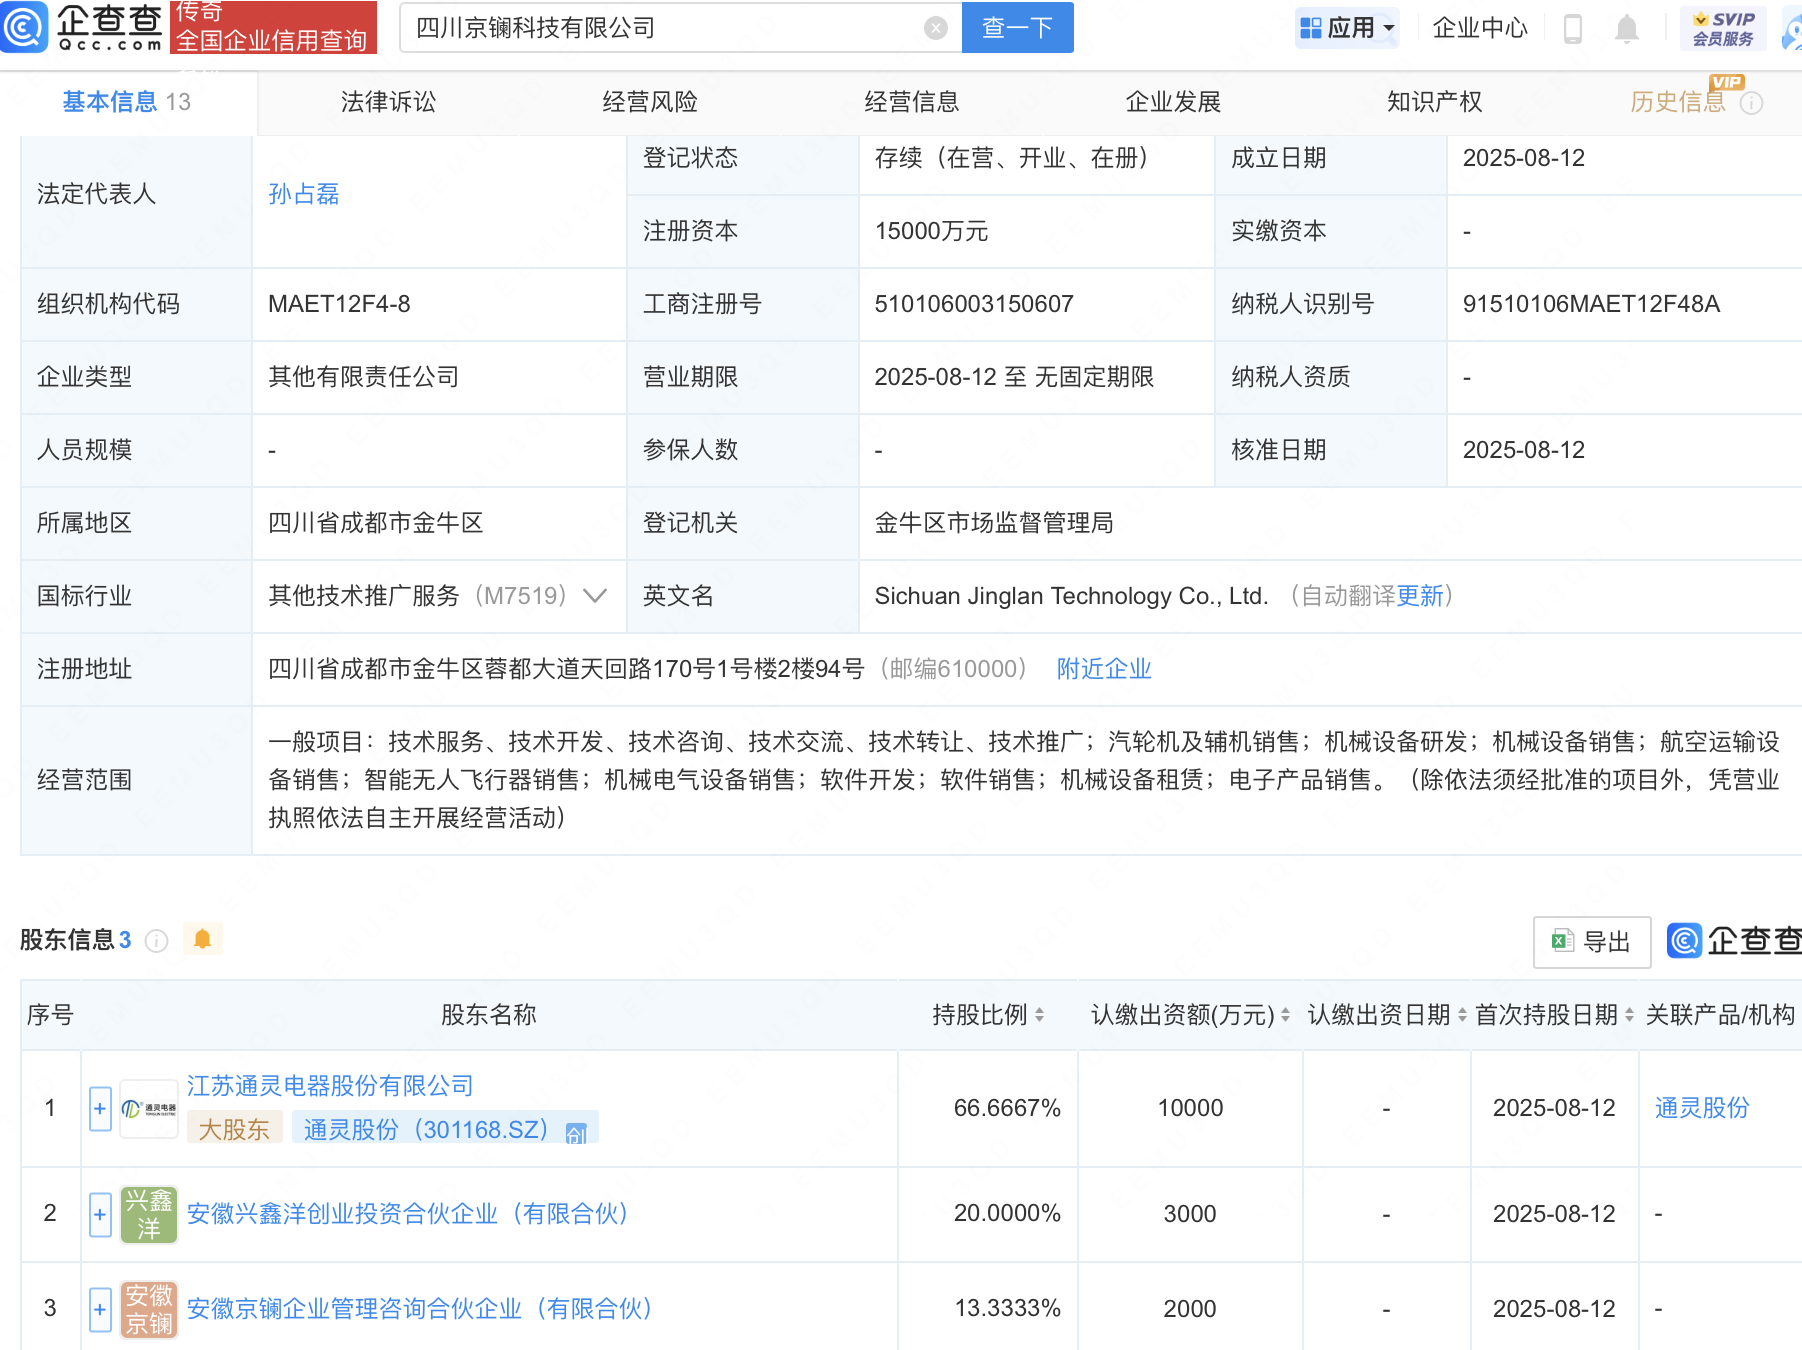Click info icon beside 股东信息
This screenshot has width=1802, height=1350.
tap(156, 941)
